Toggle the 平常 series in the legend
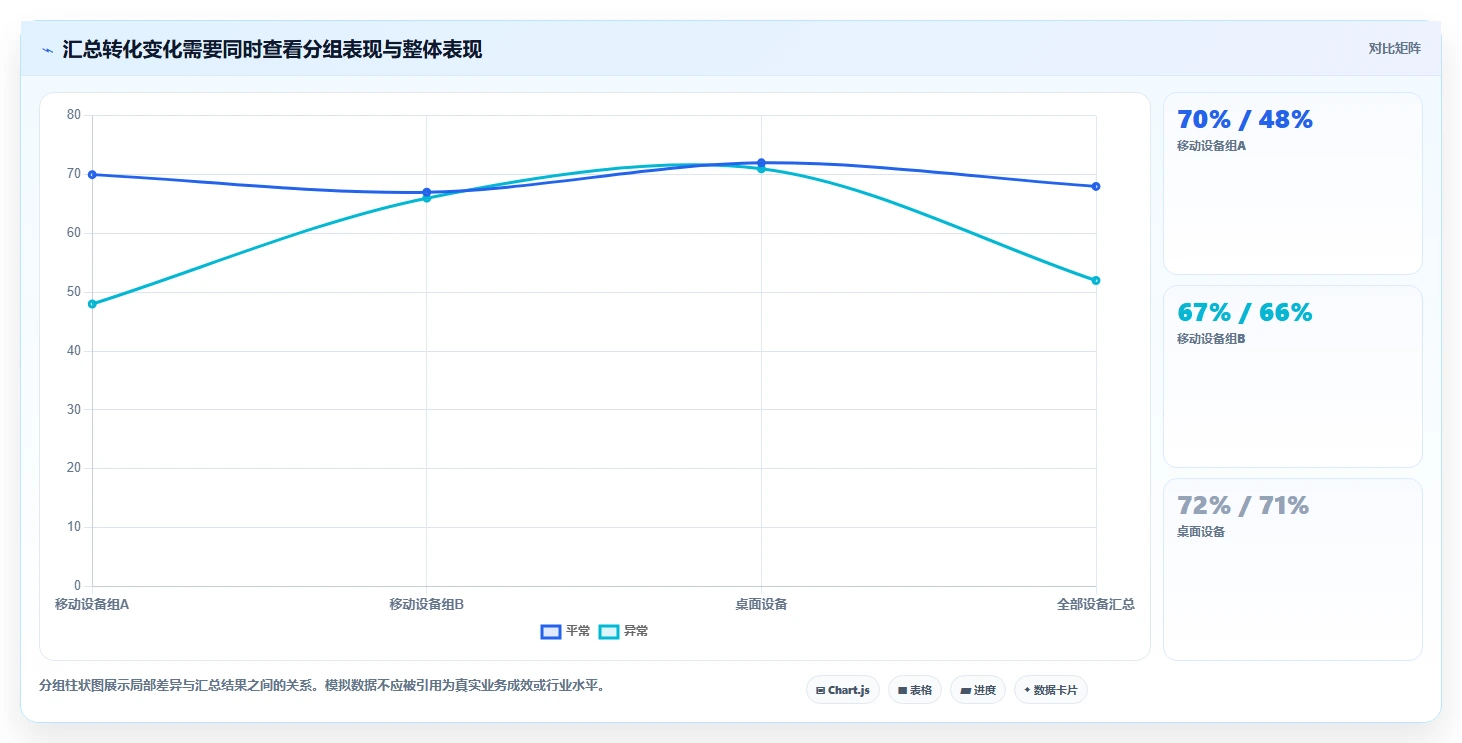 [x=565, y=631]
